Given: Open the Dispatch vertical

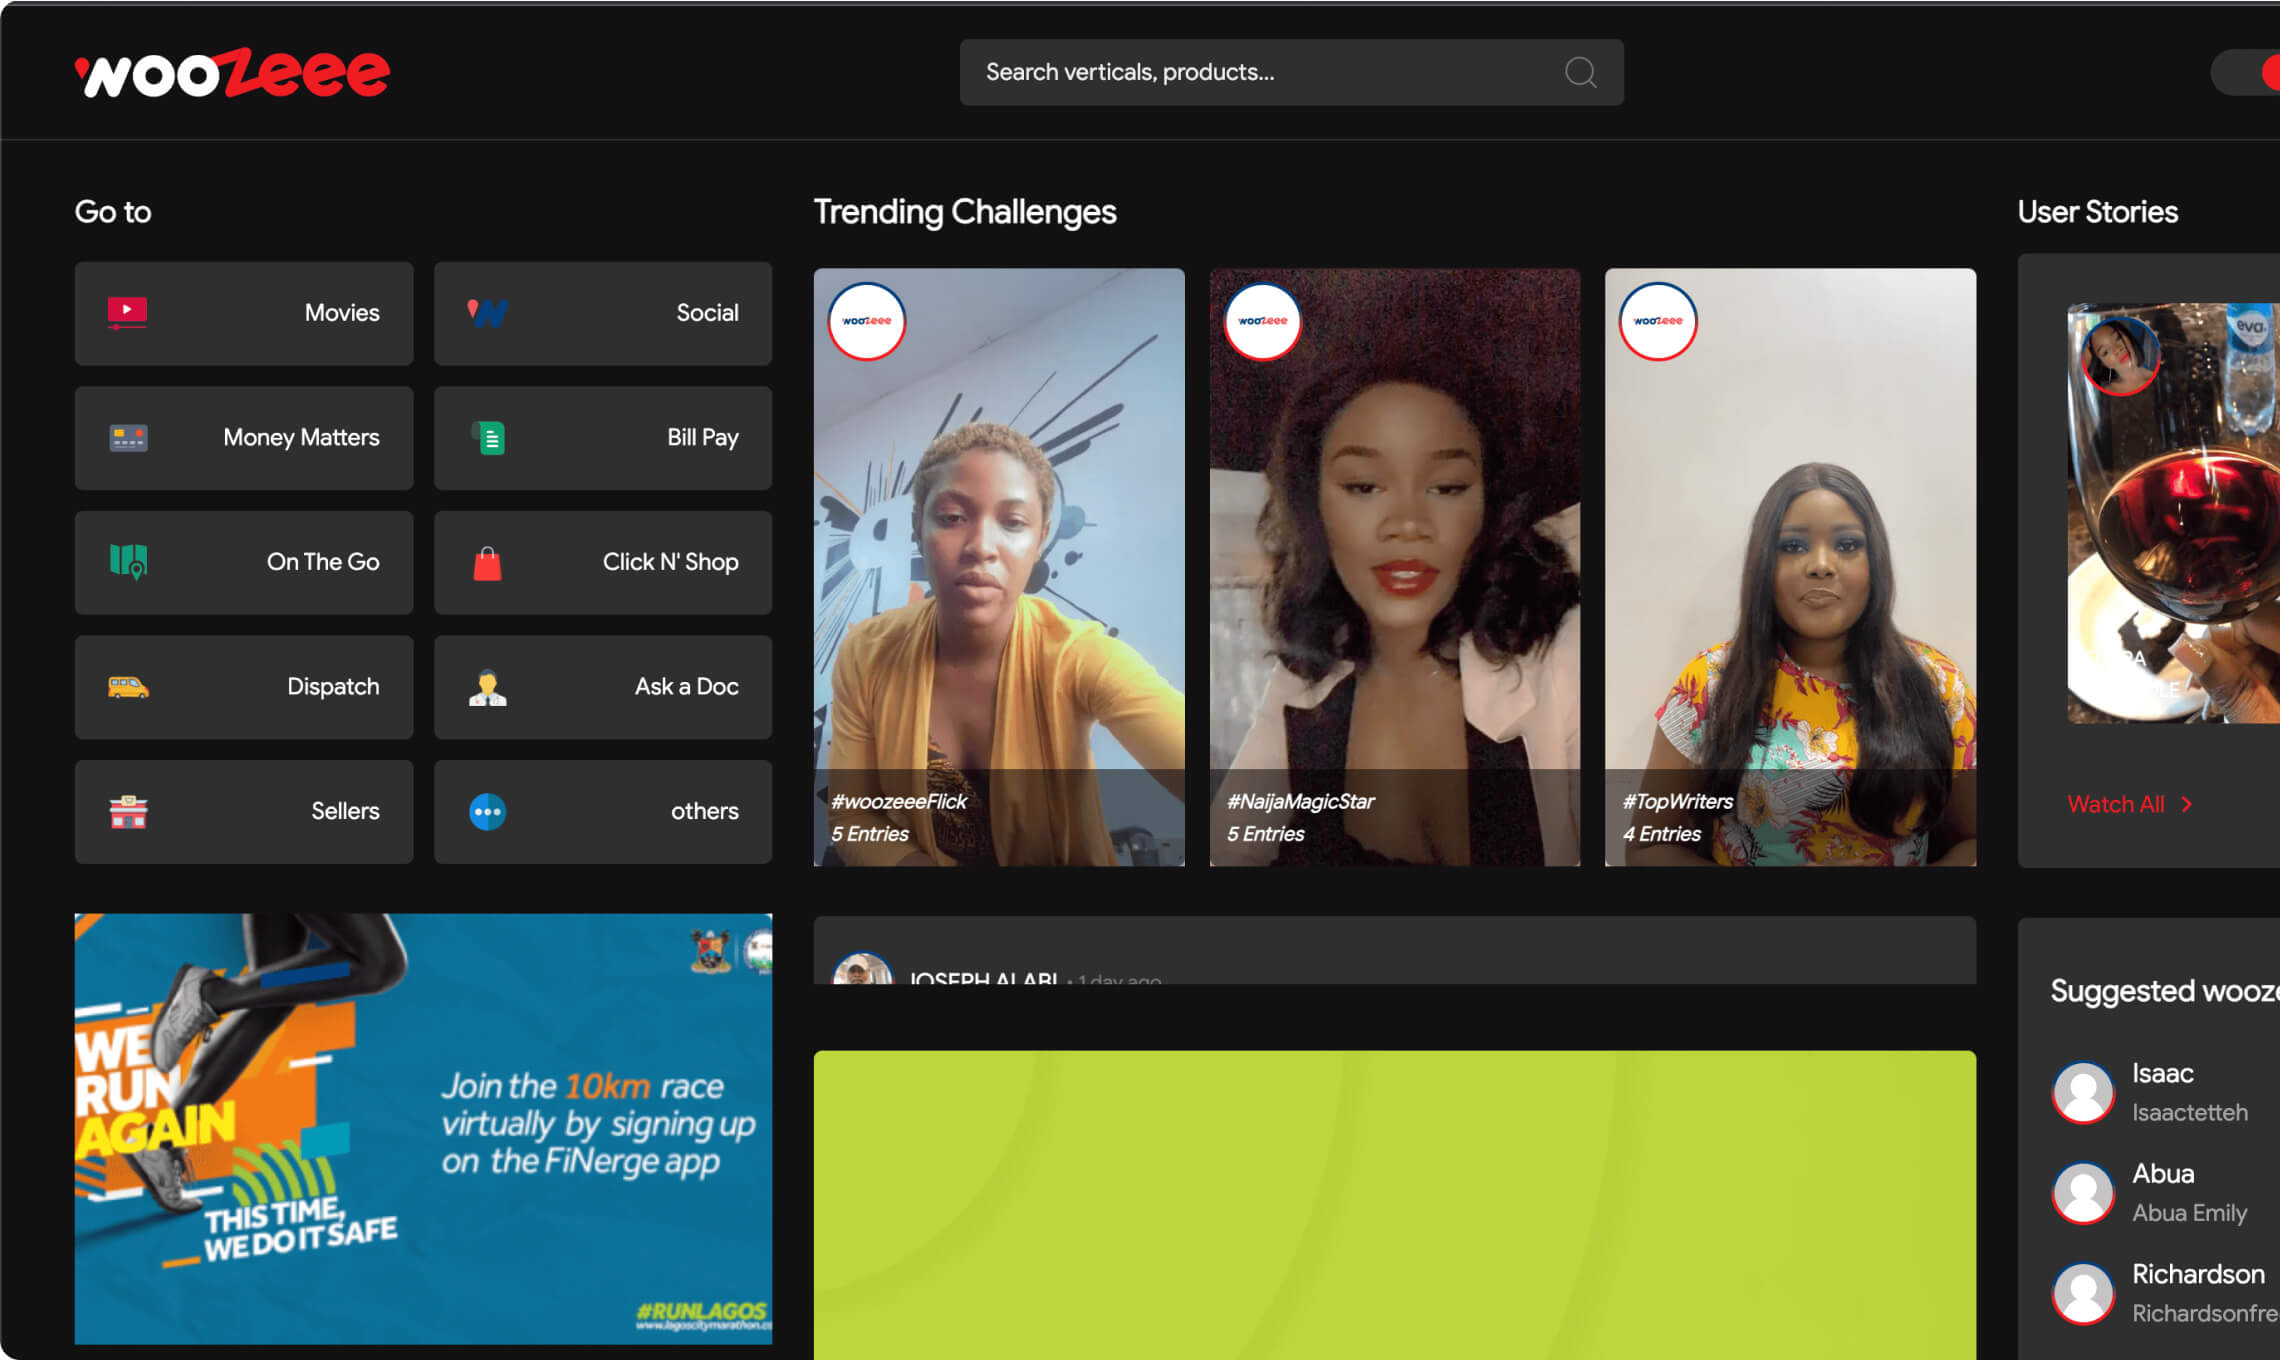Looking at the screenshot, I should (x=243, y=687).
